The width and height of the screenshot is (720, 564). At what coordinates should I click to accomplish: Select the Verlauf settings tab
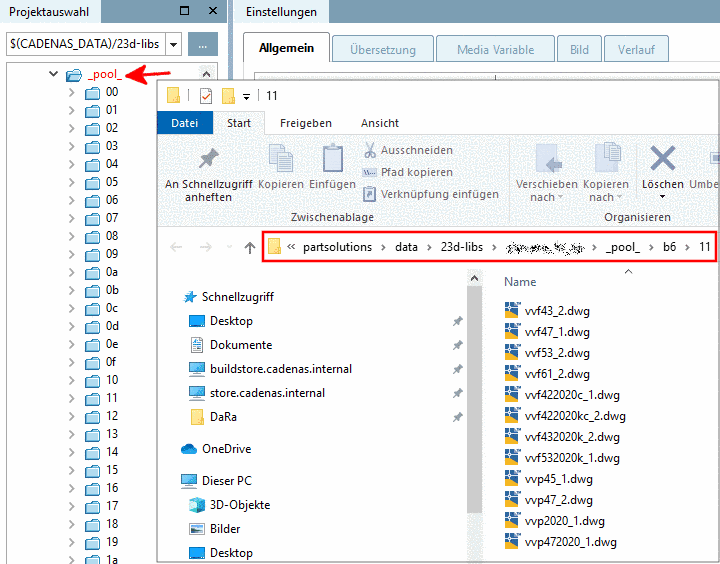pos(636,49)
